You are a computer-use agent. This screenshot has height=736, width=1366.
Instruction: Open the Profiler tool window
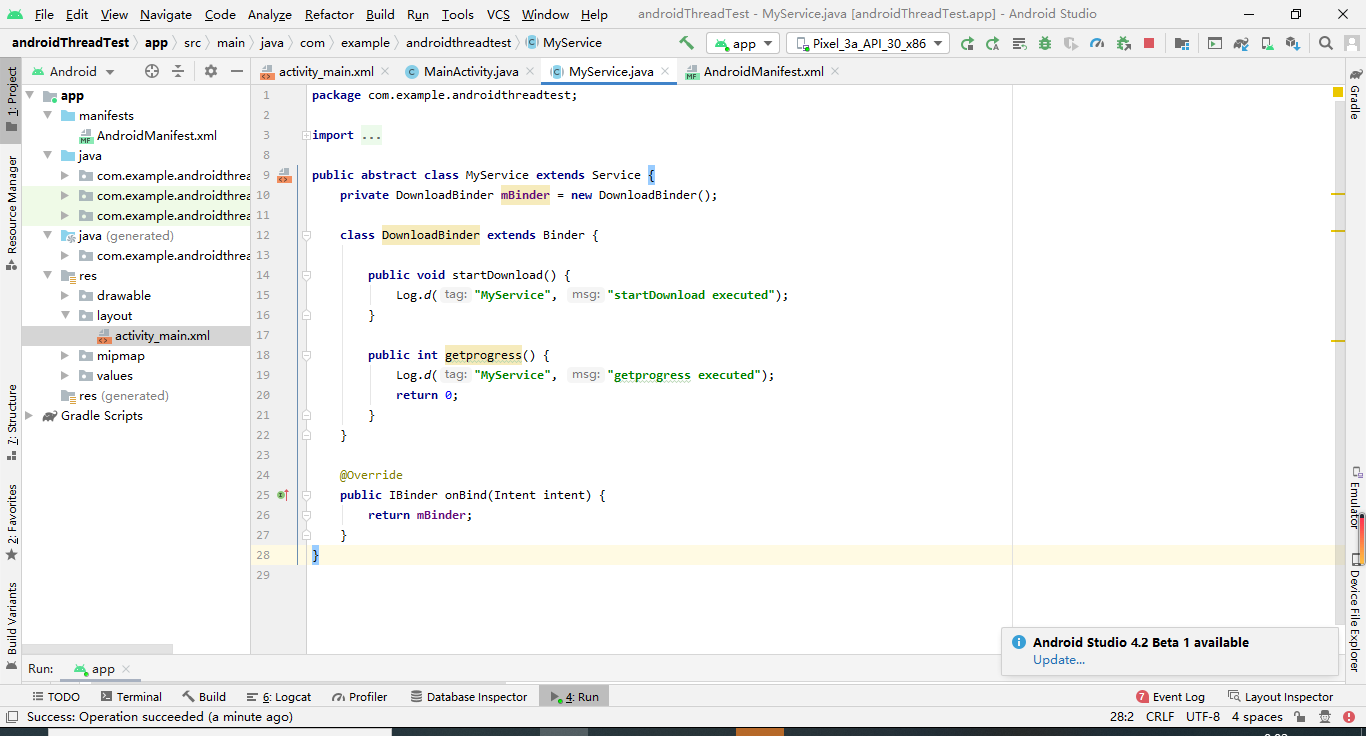359,697
